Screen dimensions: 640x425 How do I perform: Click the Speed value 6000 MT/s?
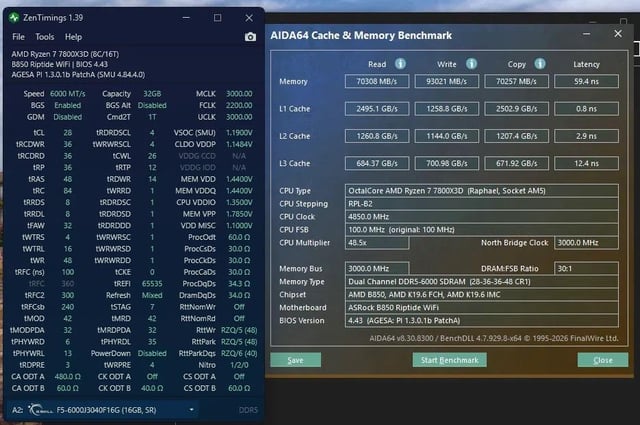pyautogui.click(x=67, y=93)
